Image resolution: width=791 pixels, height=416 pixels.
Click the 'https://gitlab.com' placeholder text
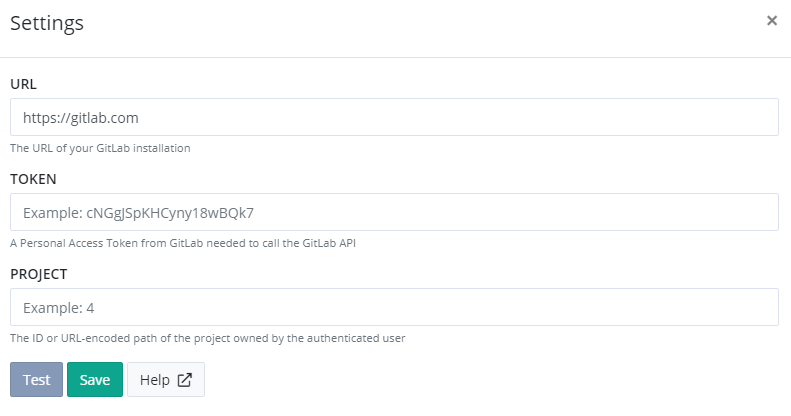pos(81,117)
